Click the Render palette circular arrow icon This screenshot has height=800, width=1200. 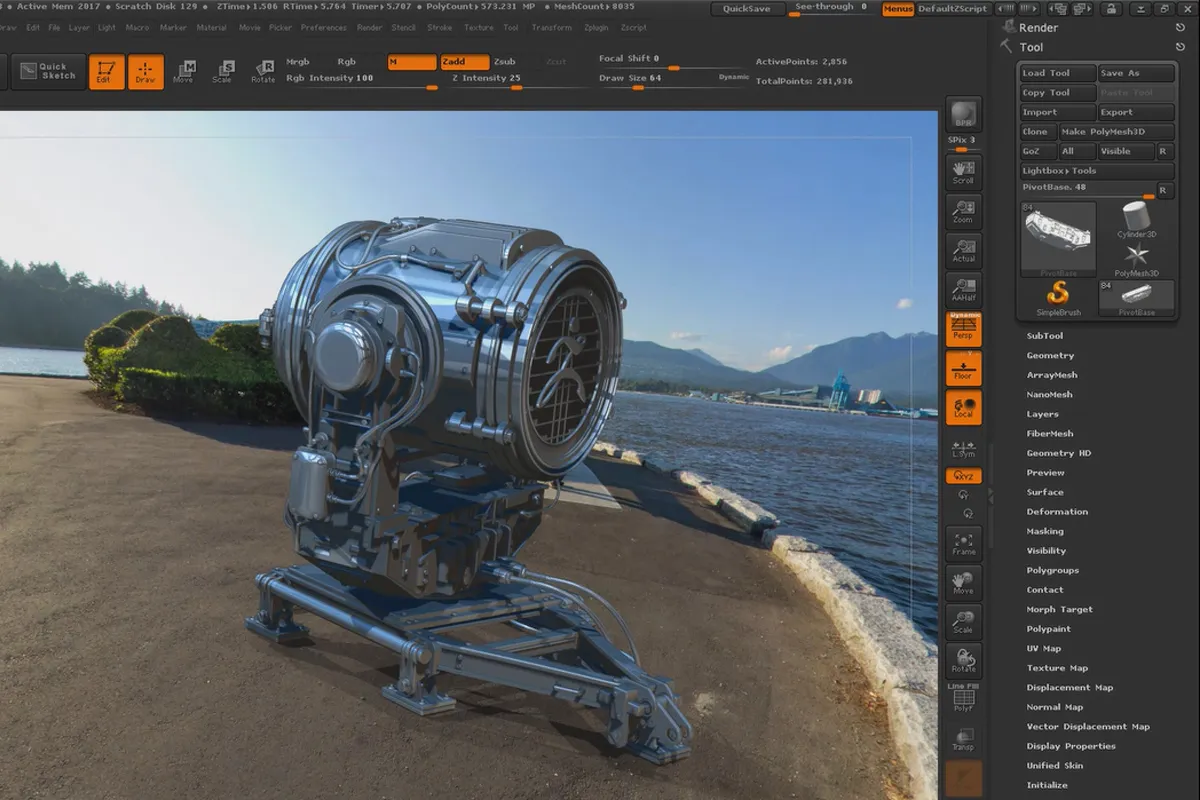pyautogui.click(x=1181, y=28)
